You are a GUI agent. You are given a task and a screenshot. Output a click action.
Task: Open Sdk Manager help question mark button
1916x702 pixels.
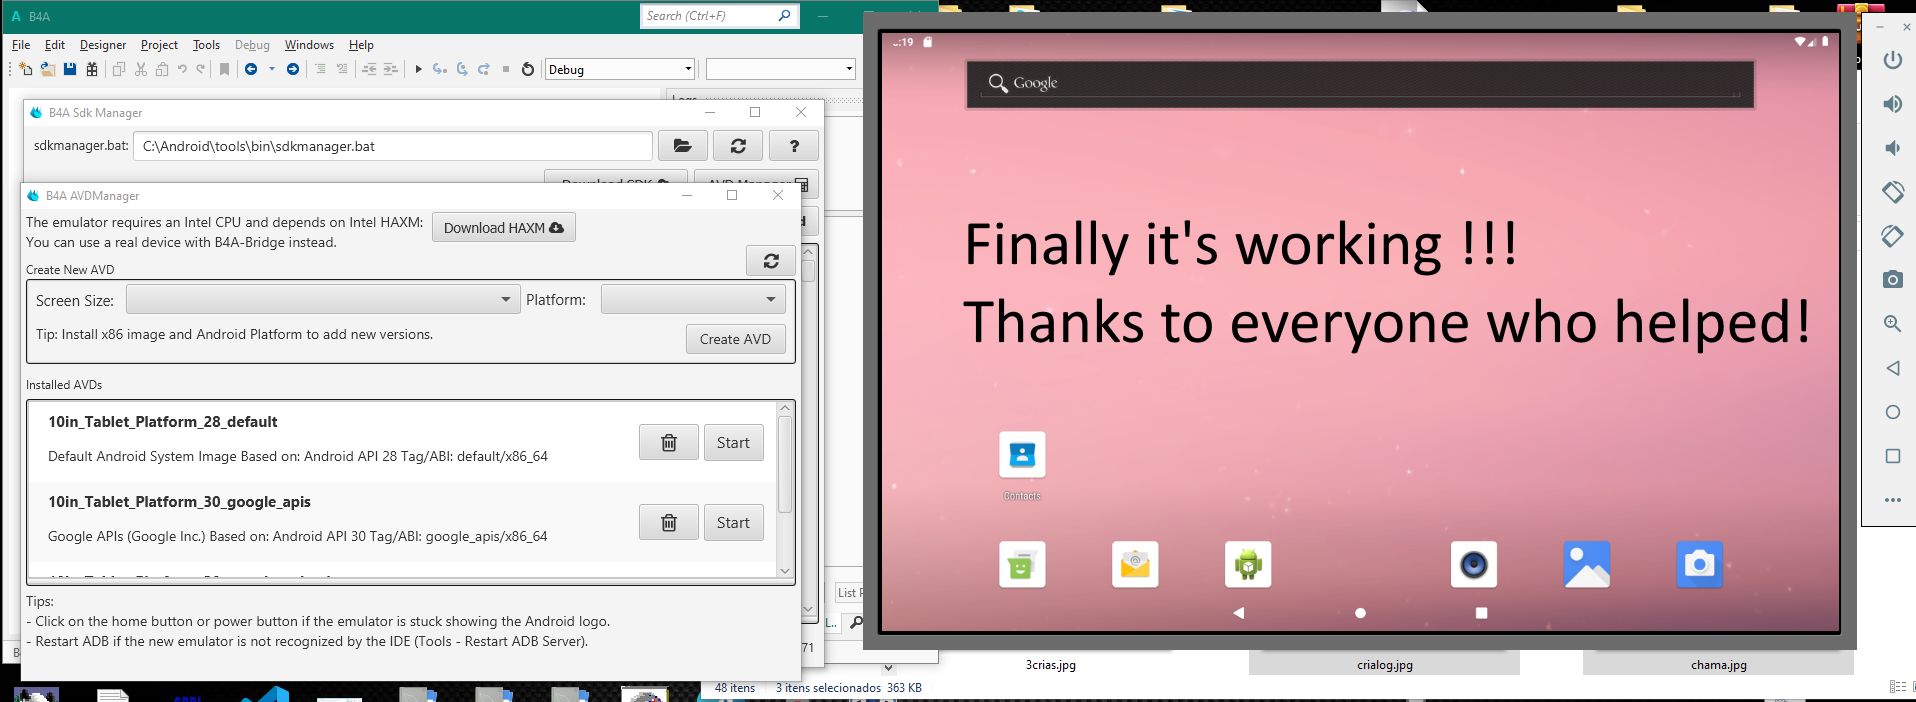(x=794, y=146)
